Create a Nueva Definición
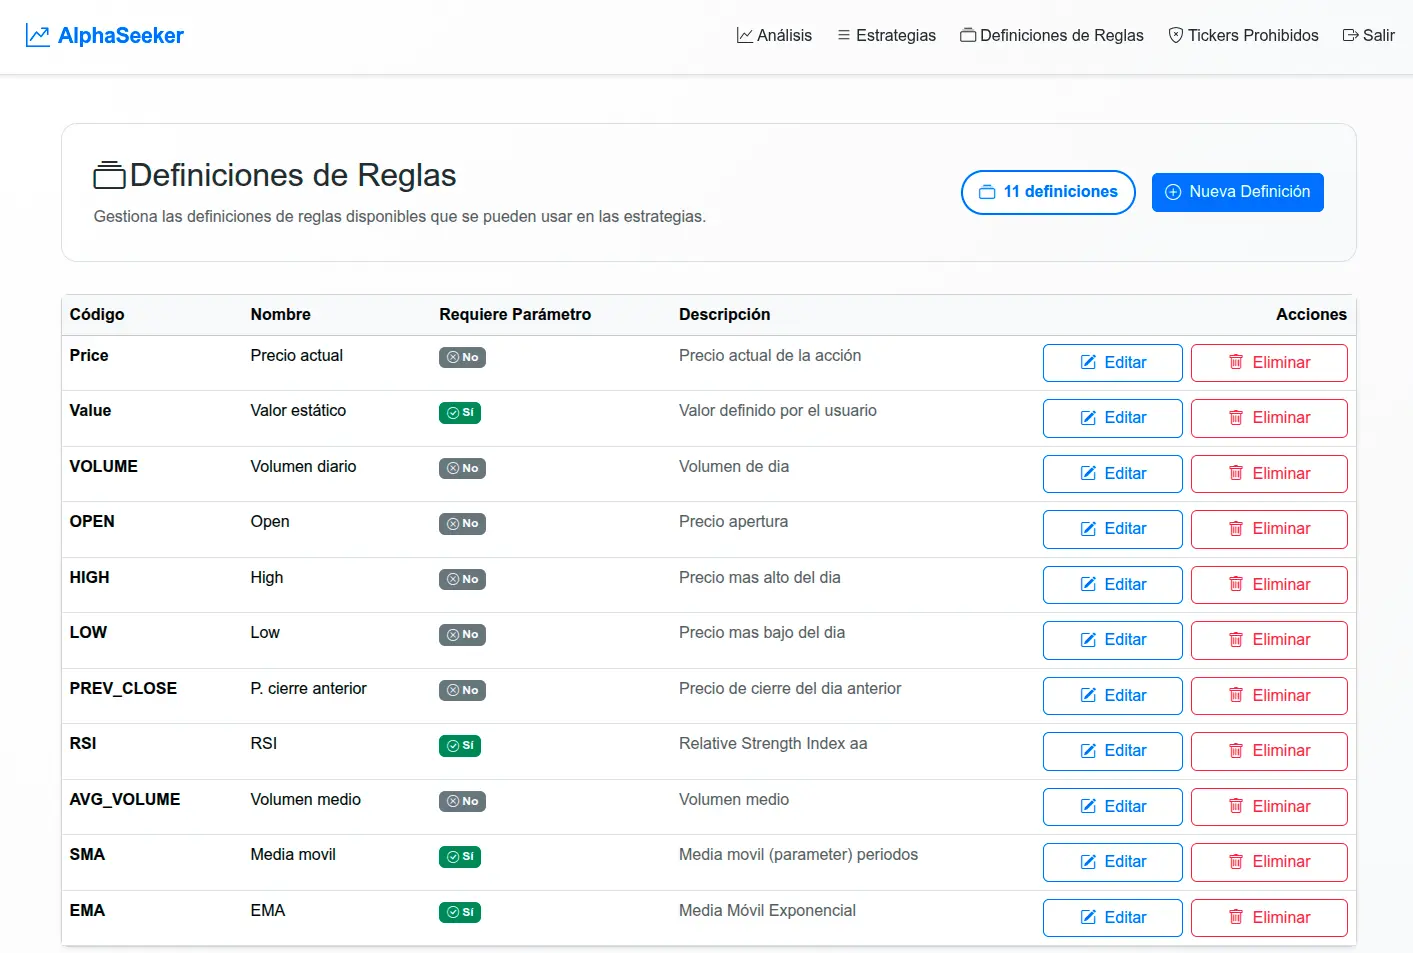Viewport: 1413px width, 953px height. (x=1237, y=192)
